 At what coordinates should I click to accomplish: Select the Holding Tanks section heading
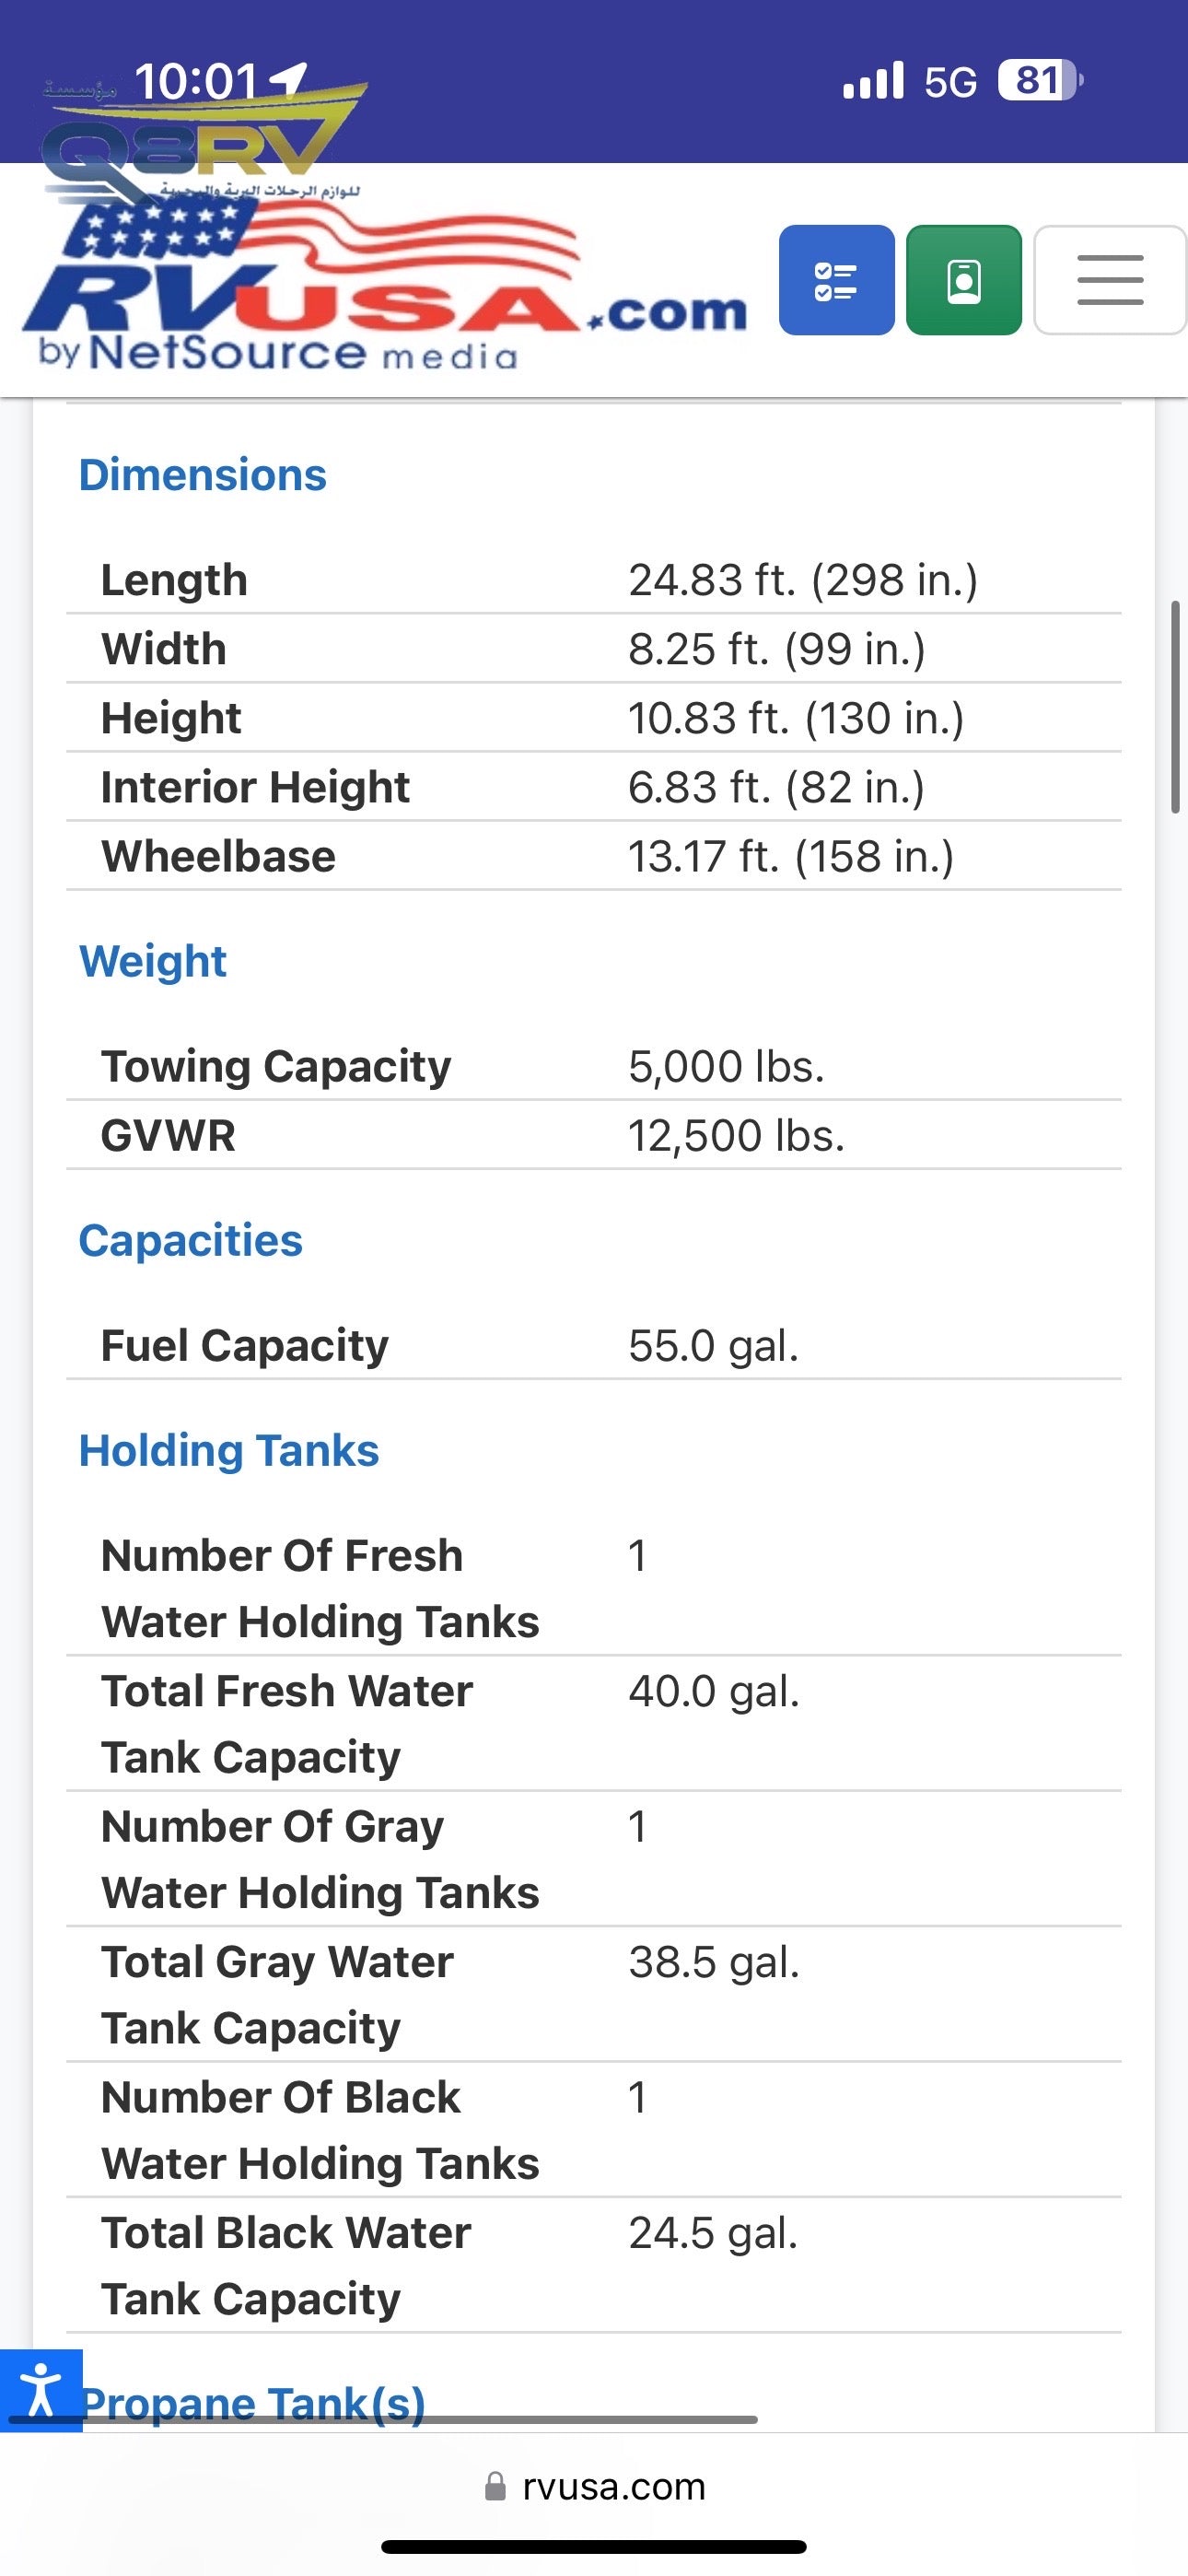228,1450
